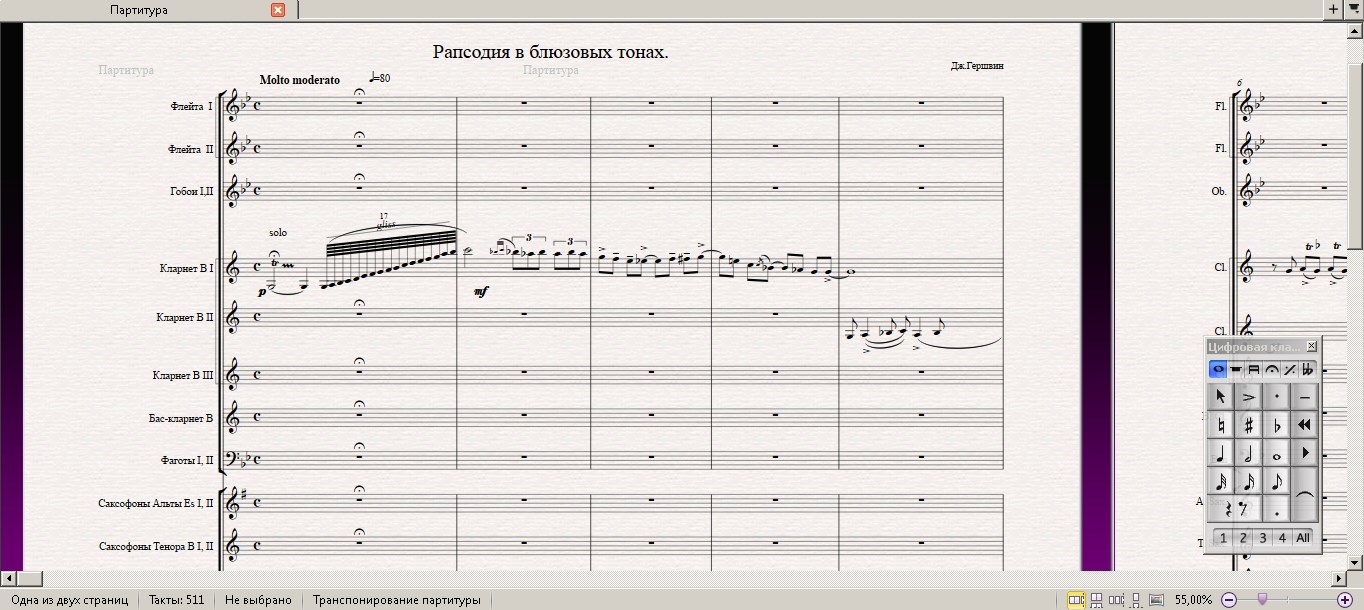The height and width of the screenshot is (610, 1364).
Task: Click 'Одна из двух страниц' in status bar
Action: pos(69,600)
